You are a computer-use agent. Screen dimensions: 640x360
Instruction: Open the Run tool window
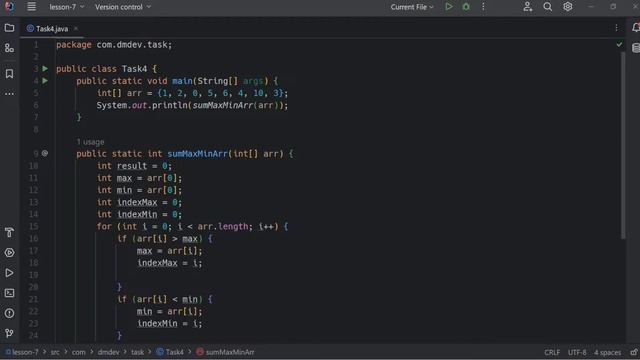9,273
